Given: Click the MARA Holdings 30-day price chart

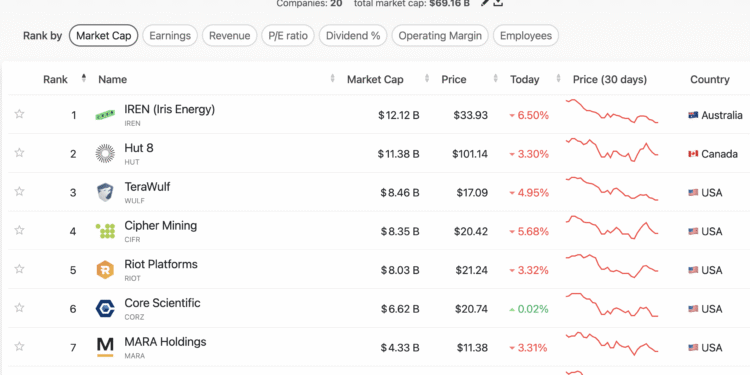Looking at the screenshot, I should coord(612,343).
